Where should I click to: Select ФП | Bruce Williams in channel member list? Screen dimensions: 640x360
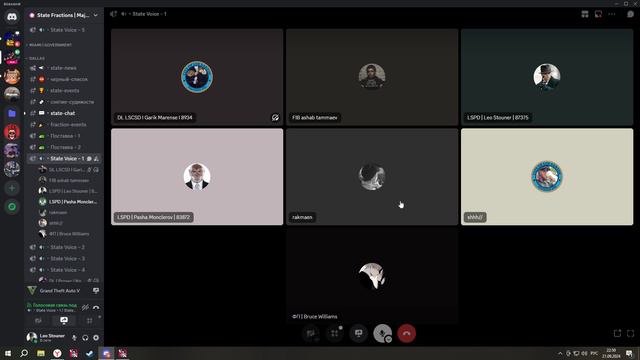69,234
